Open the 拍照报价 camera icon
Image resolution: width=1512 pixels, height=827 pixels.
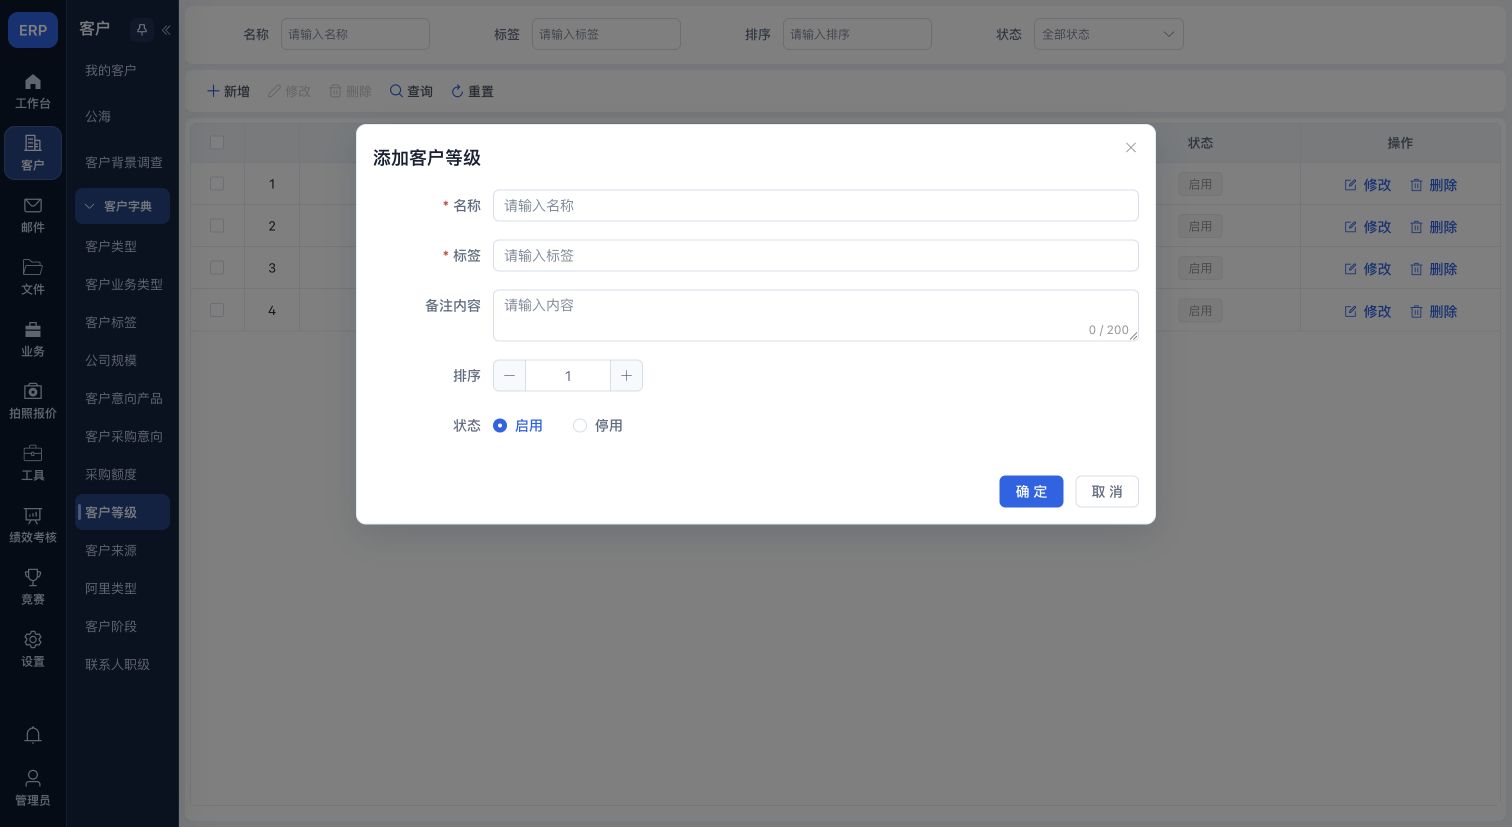pyautogui.click(x=33, y=392)
